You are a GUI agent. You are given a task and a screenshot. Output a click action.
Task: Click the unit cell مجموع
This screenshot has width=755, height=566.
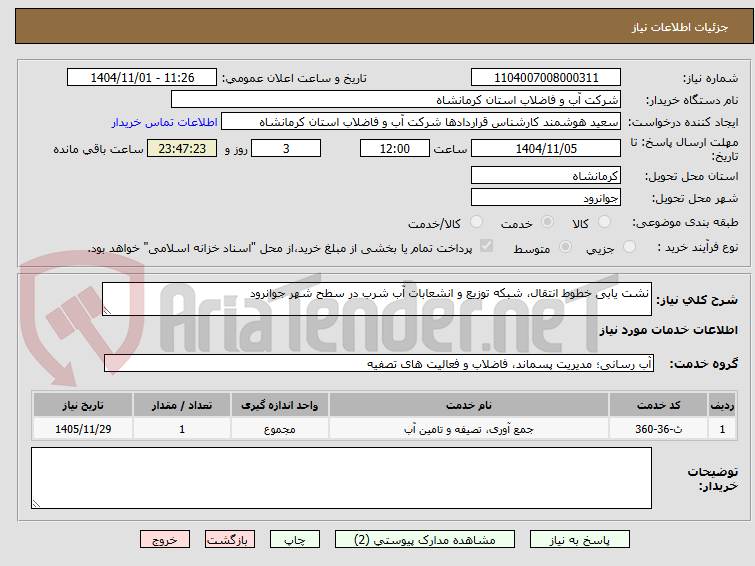280,429
